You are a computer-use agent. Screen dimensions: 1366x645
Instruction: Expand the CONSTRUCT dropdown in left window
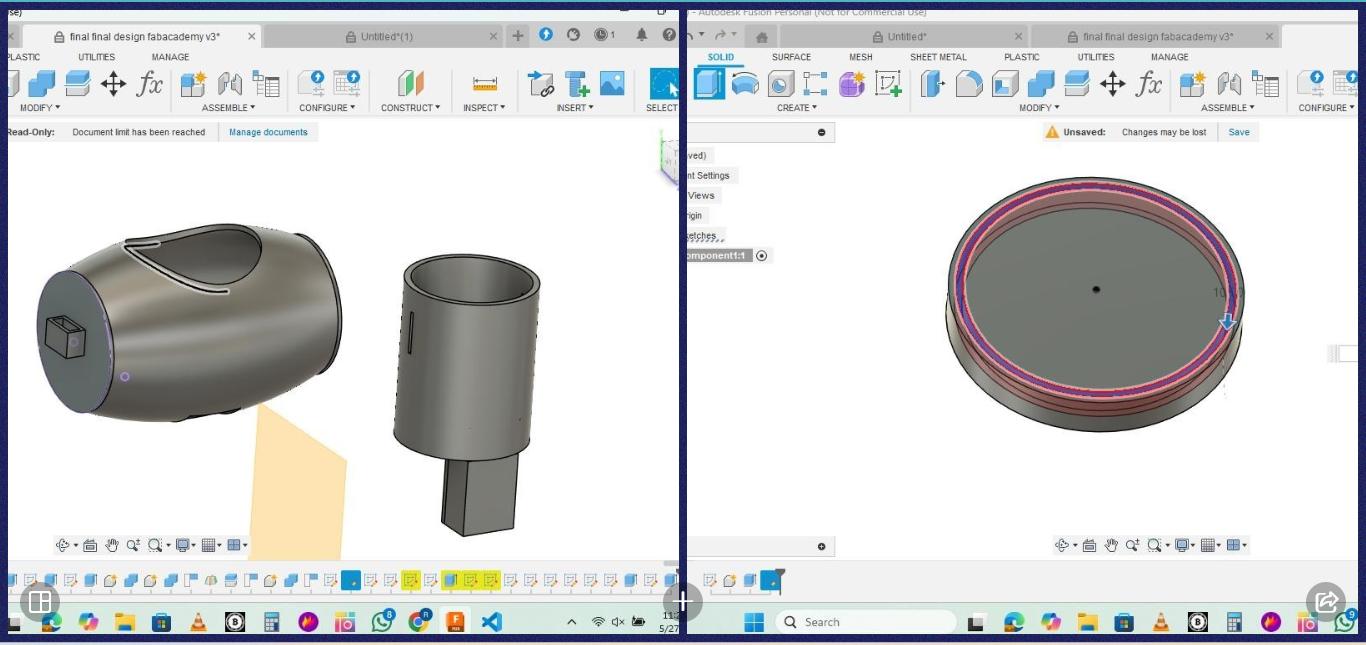tap(411, 107)
